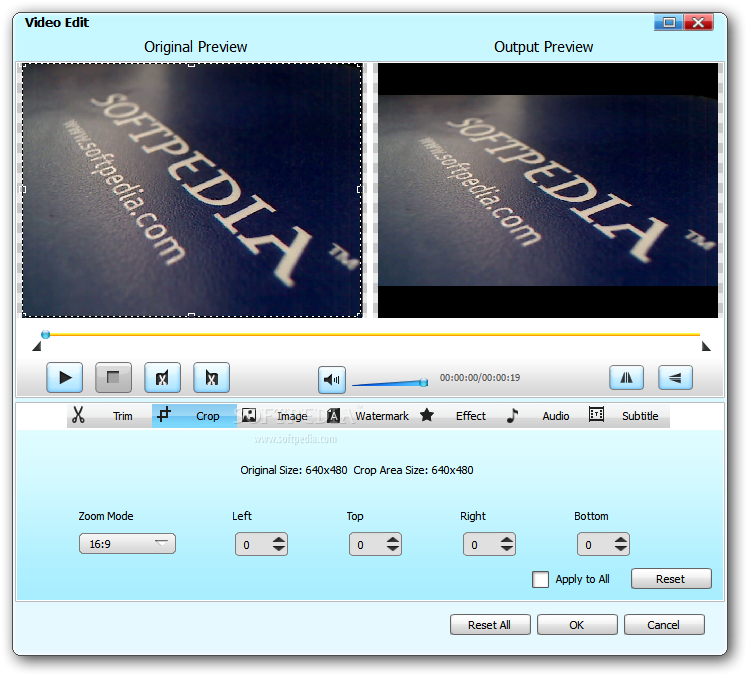Increase the Left crop value
This screenshot has width=748, height=676.
pyautogui.click(x=279, y=540)
